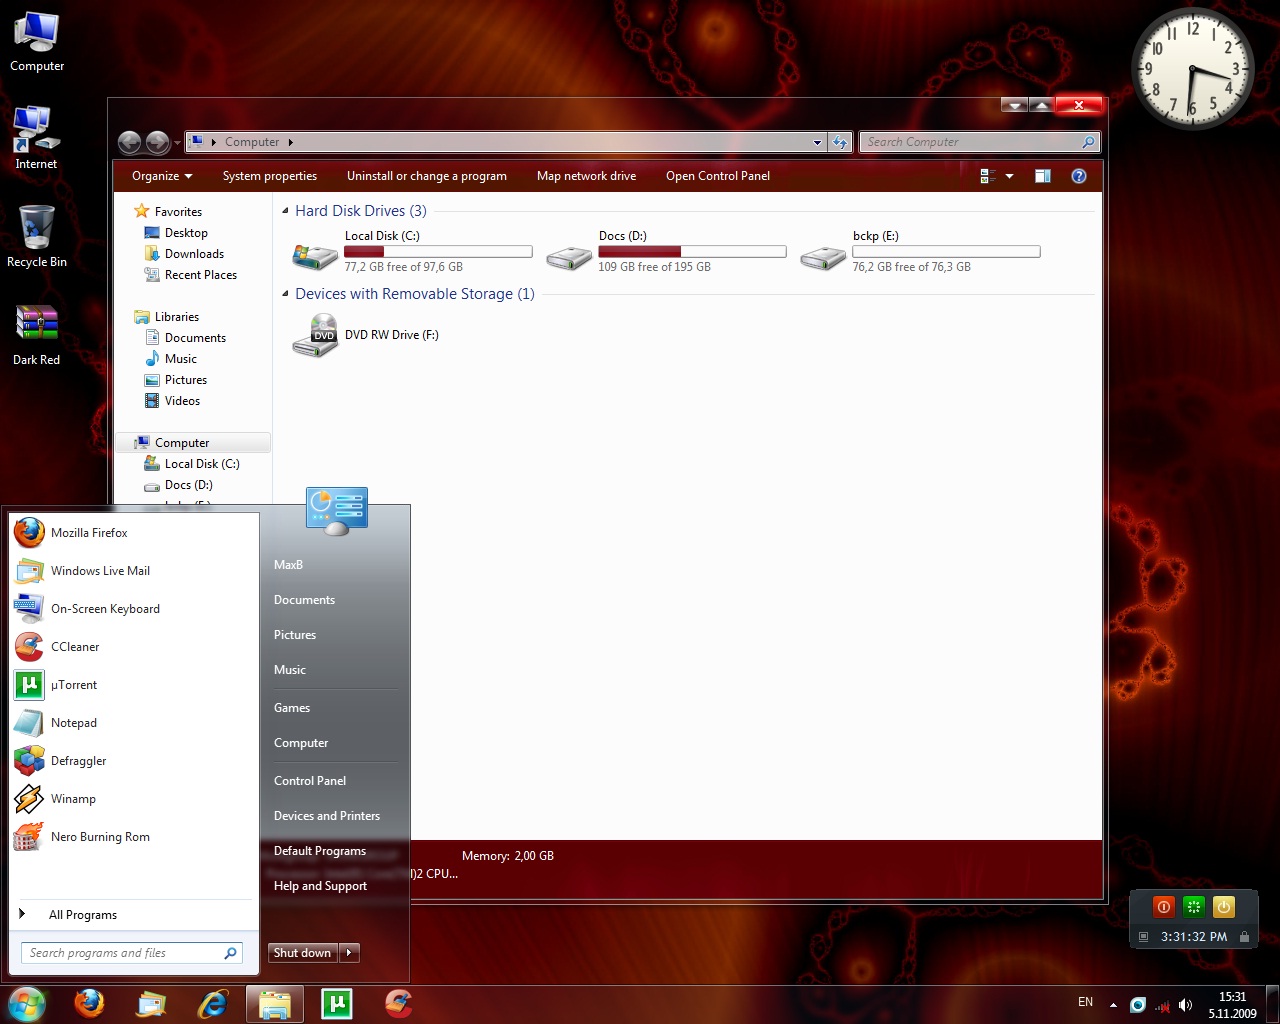Open Devices and Printers in Start menu

click(x=327, y=816)
